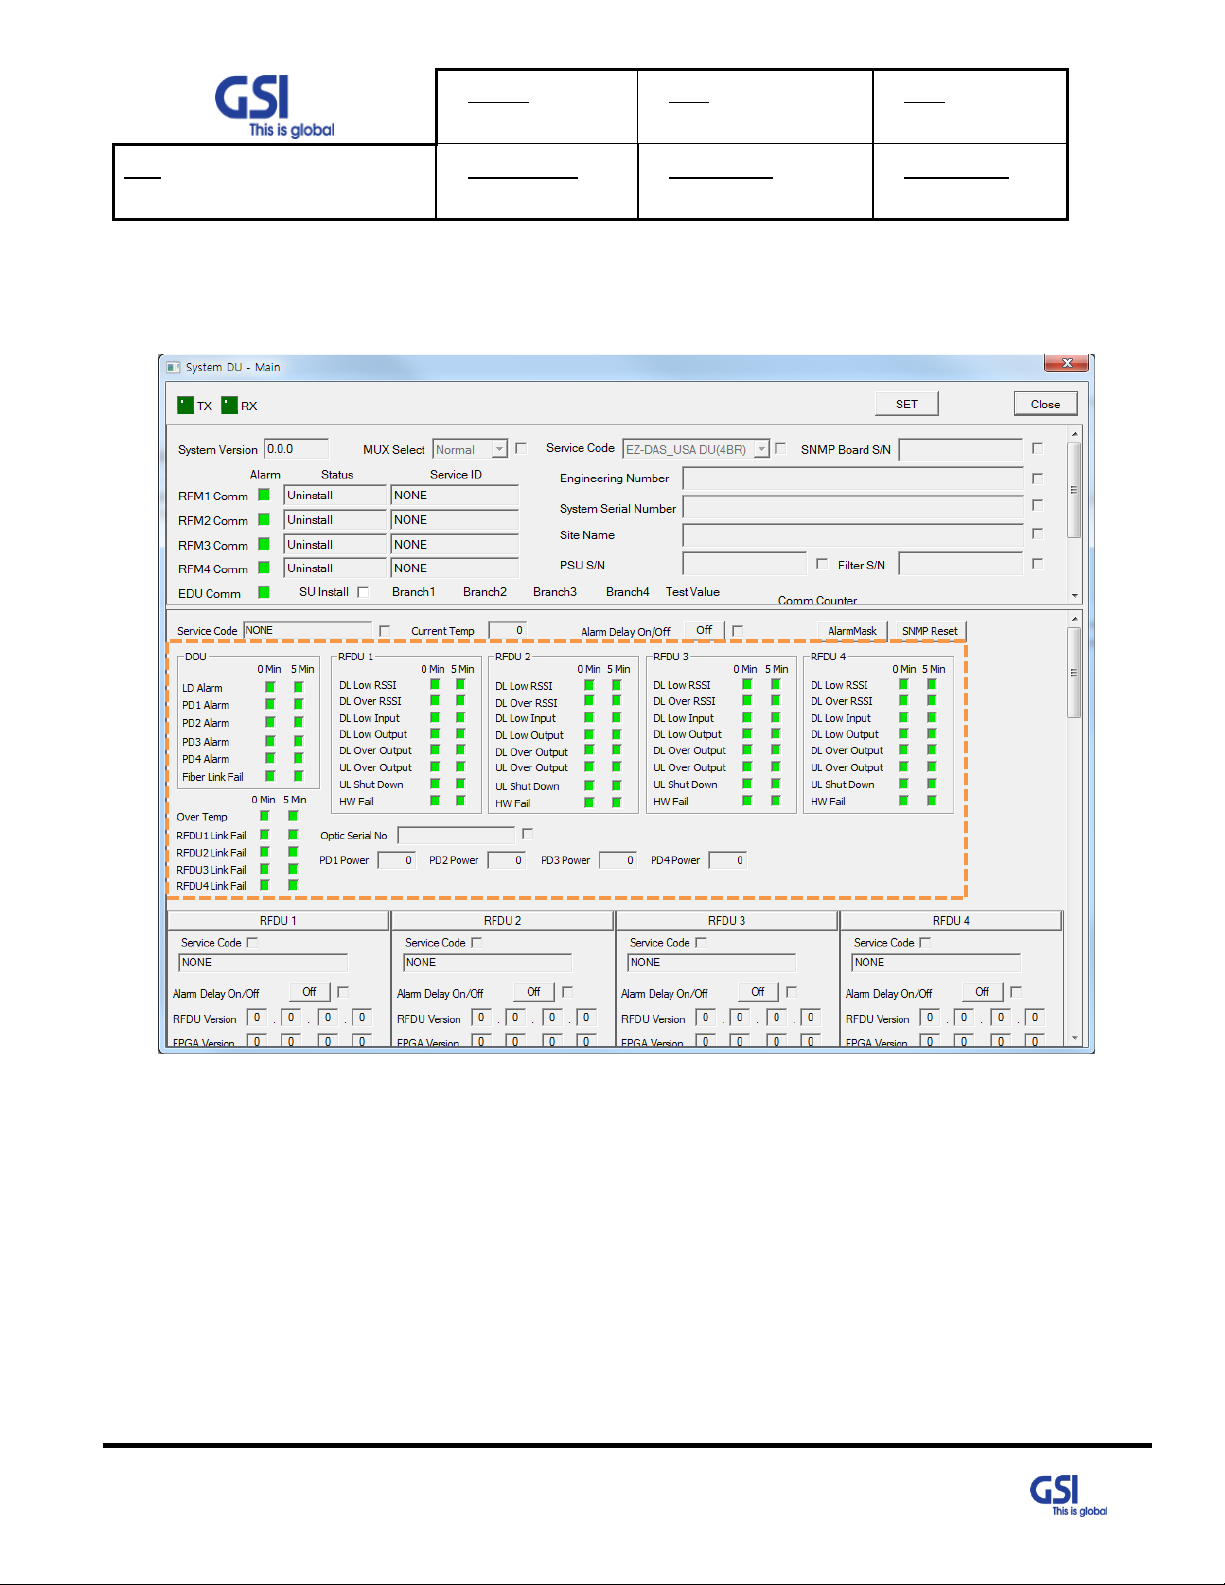Click the RFM3 Comm alarm indicator
Viewport: 1225px width, 1585px height.
pos(264,544)
